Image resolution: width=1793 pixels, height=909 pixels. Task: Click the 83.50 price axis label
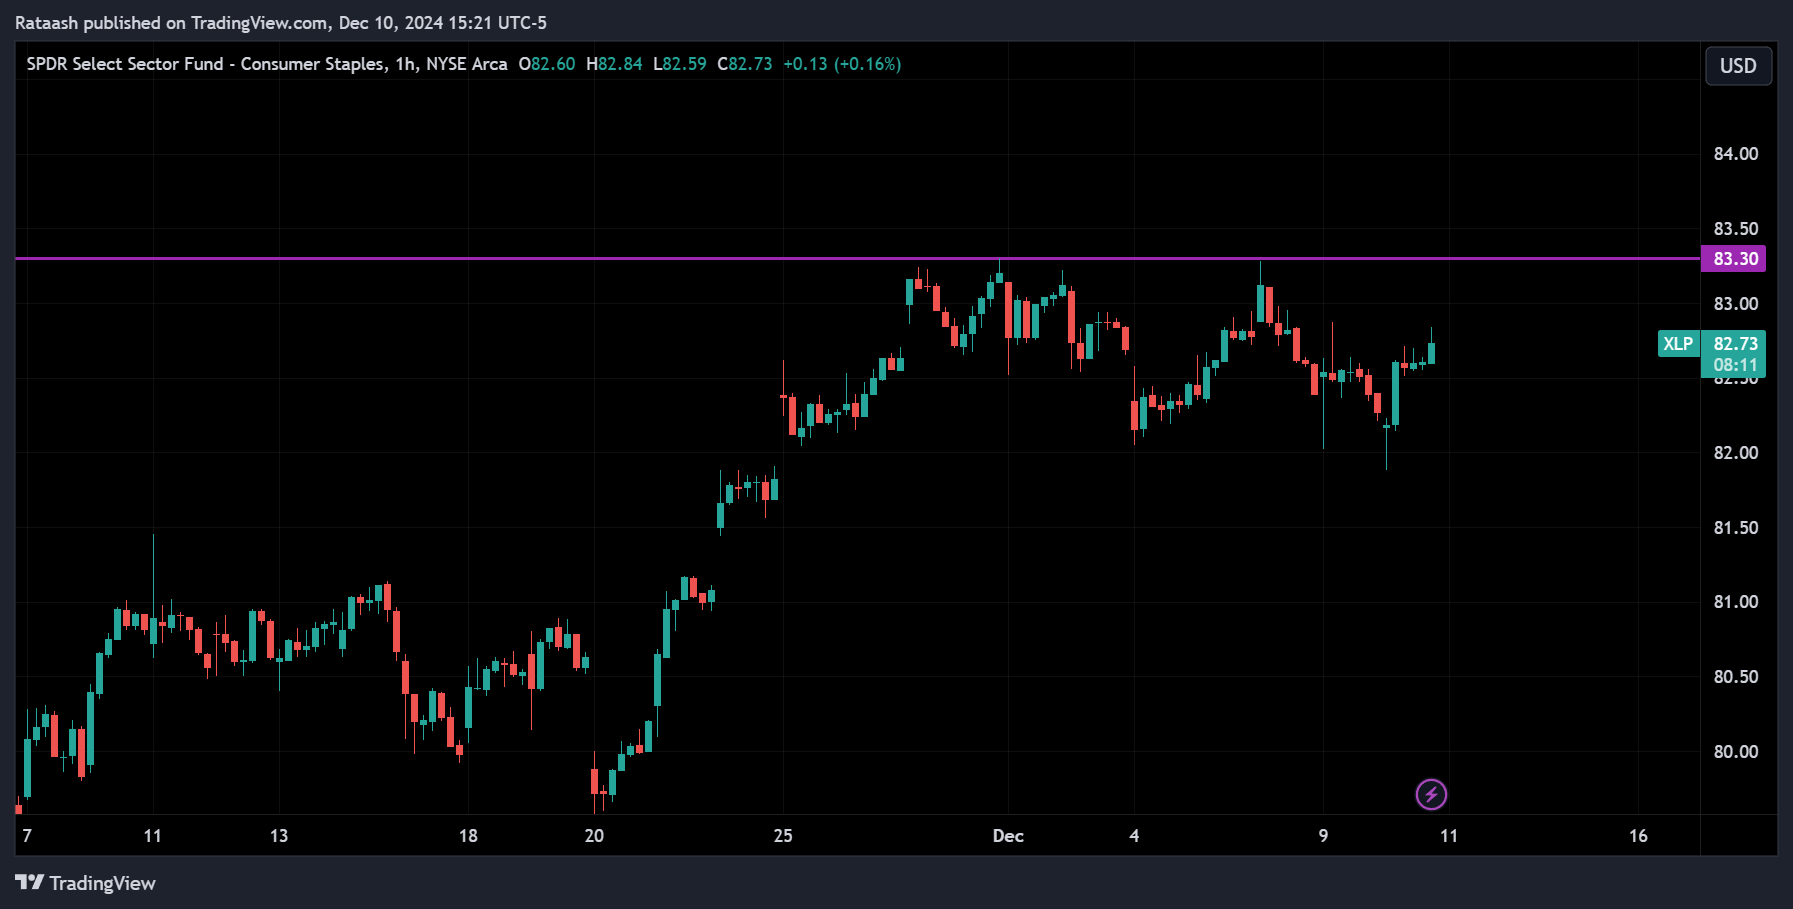pyautogui.click(x=1735, y=229)
